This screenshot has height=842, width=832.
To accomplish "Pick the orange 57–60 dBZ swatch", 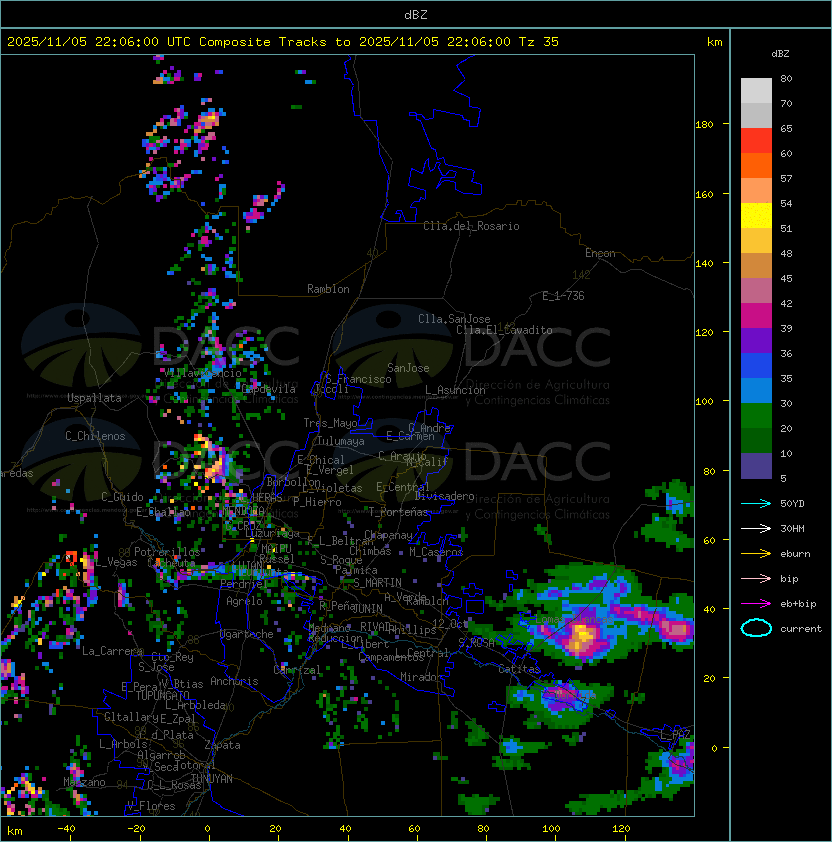I will point(756,165).
